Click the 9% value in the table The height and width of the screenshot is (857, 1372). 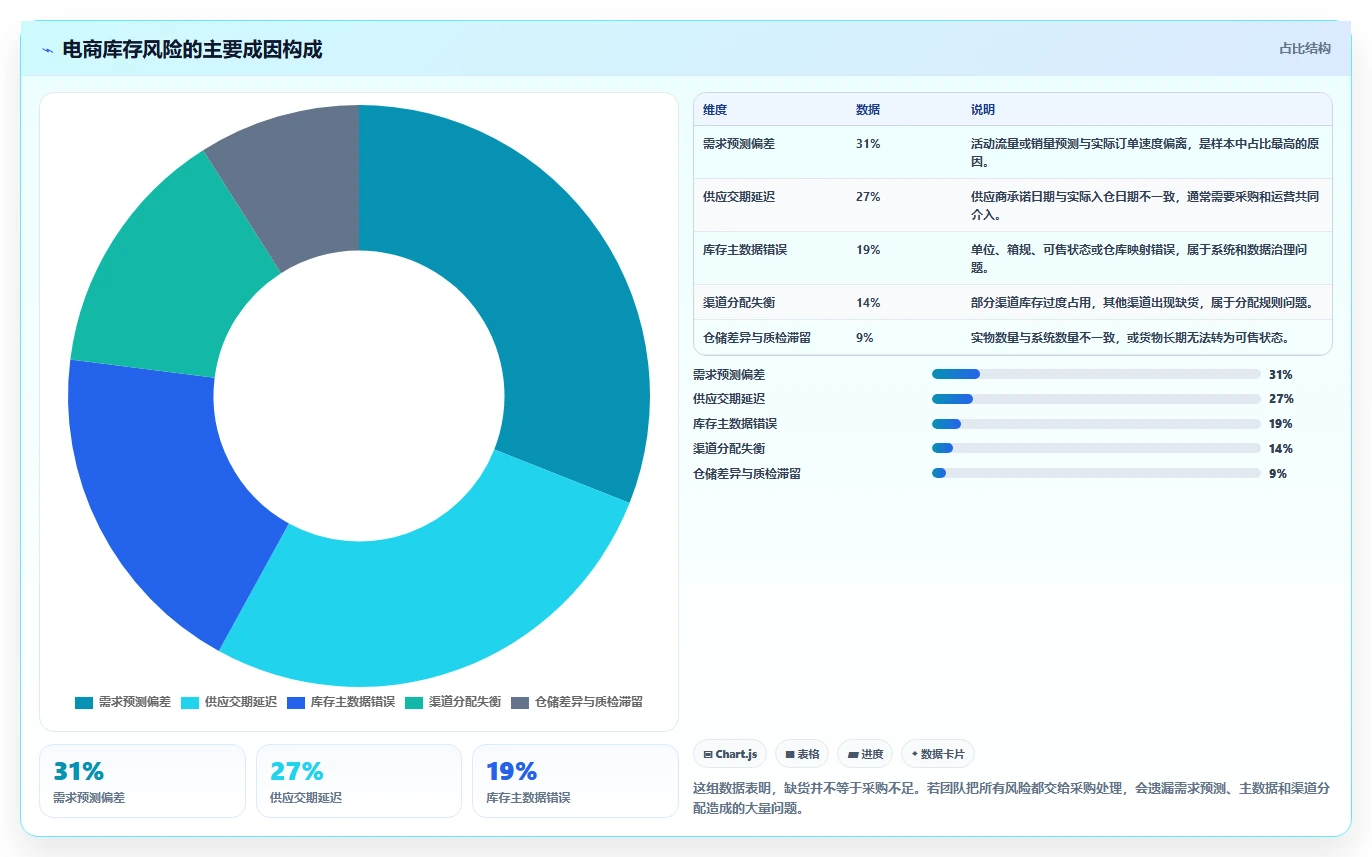tap(865, 338)
